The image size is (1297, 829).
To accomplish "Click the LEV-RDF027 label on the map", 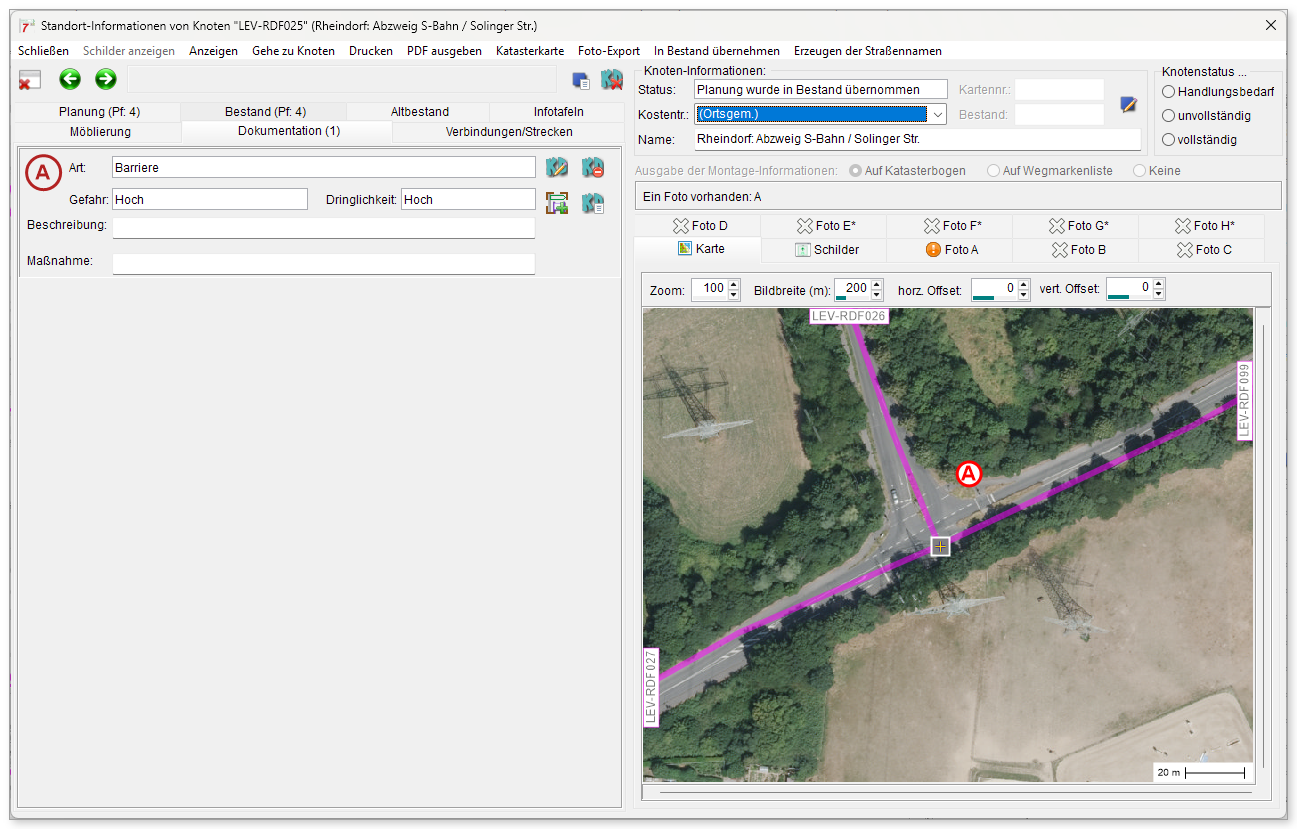I will pyautogui.click(x=651, y=687).
